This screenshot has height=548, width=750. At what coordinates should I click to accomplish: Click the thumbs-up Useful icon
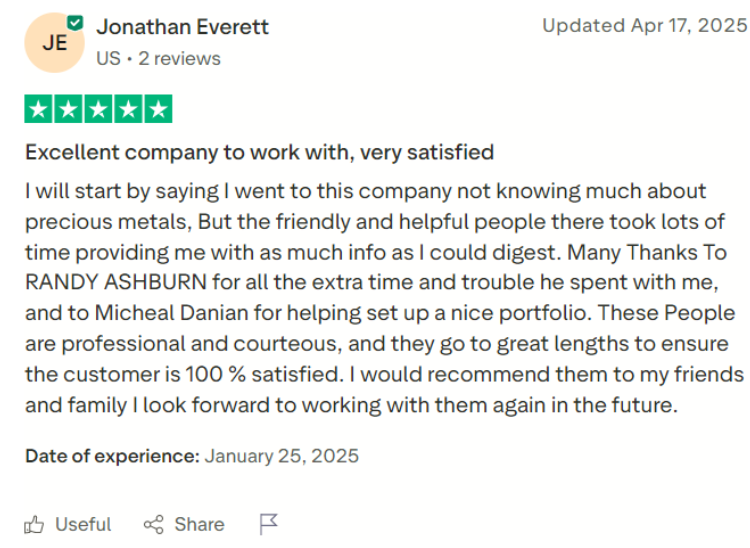click(x=34, y=525)
